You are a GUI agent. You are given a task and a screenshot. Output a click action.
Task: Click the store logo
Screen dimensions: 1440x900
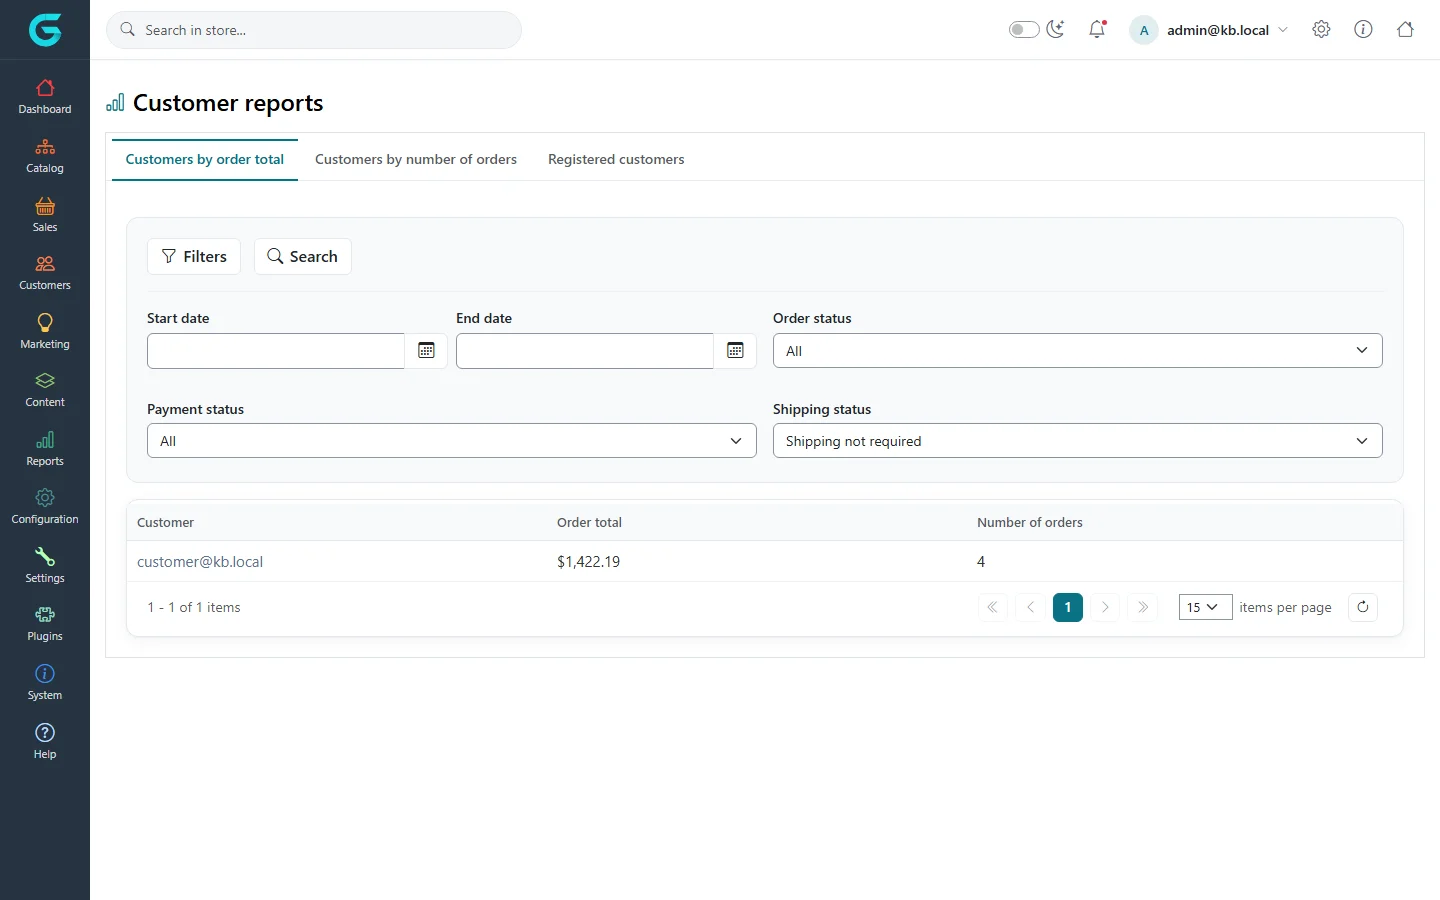point(45,30)
